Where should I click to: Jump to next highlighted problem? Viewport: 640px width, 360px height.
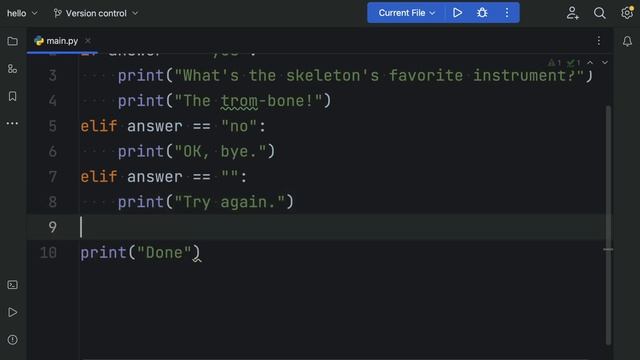605,63
